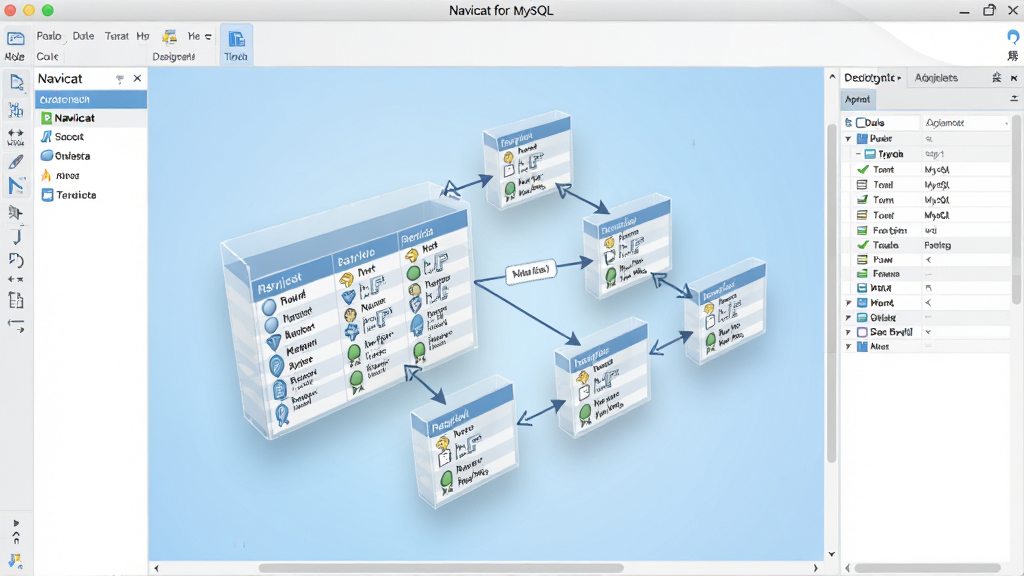The image size is (1024, 576).
Task: Select the Terdicte item in the side panel
Action: click(76, 195)
